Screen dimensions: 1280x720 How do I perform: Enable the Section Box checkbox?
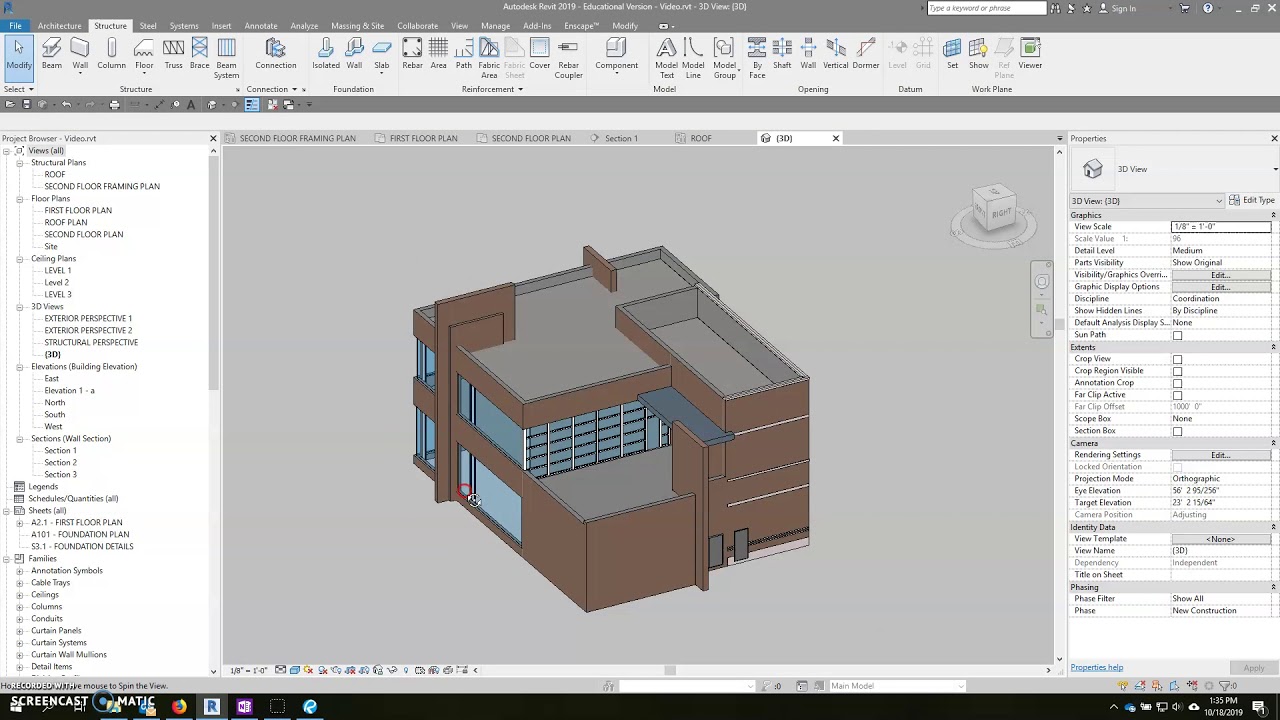coord(1177,431)
